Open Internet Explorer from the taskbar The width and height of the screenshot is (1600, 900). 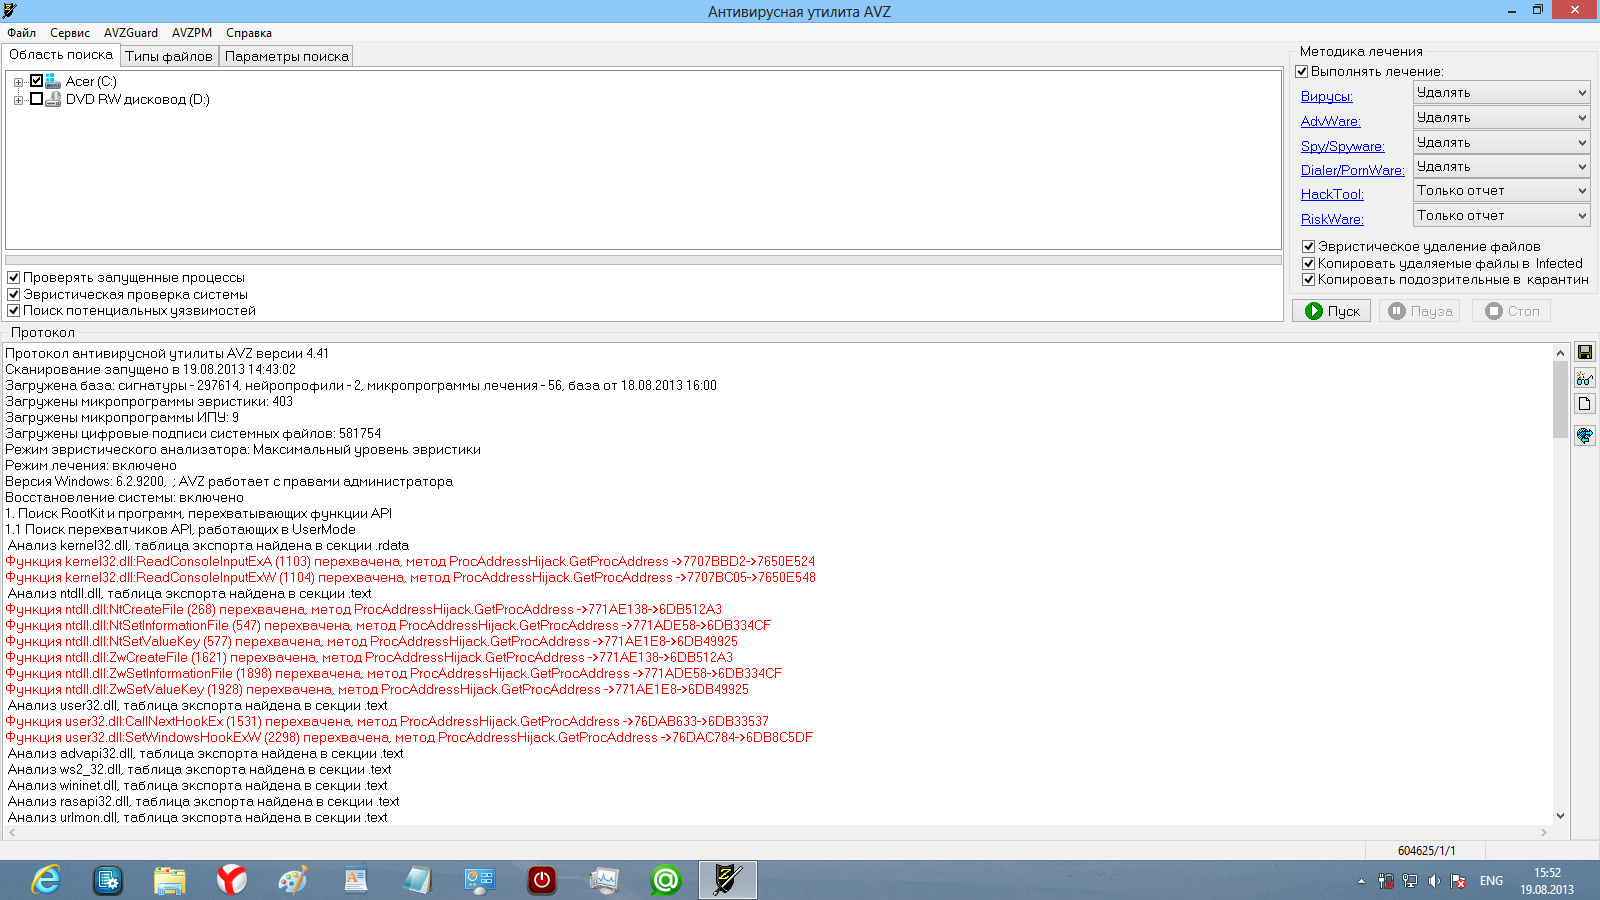[46, 880]
